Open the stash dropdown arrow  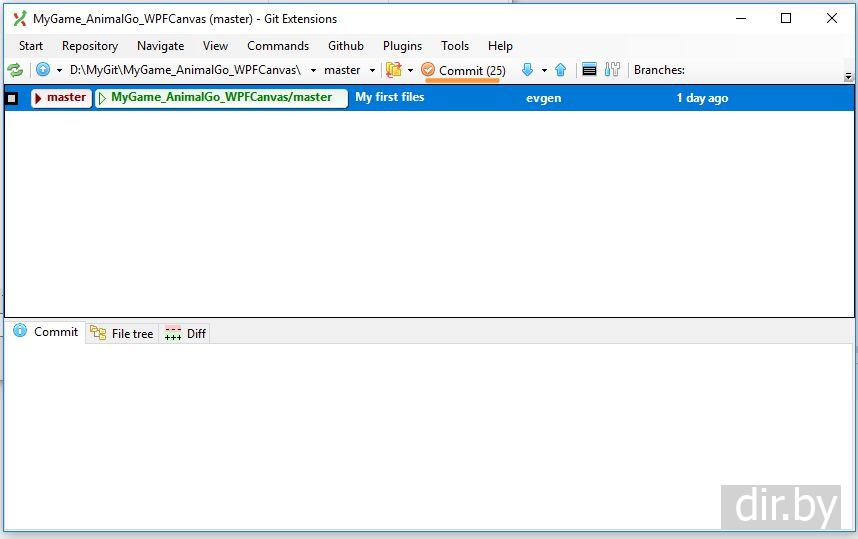point(410,71)
